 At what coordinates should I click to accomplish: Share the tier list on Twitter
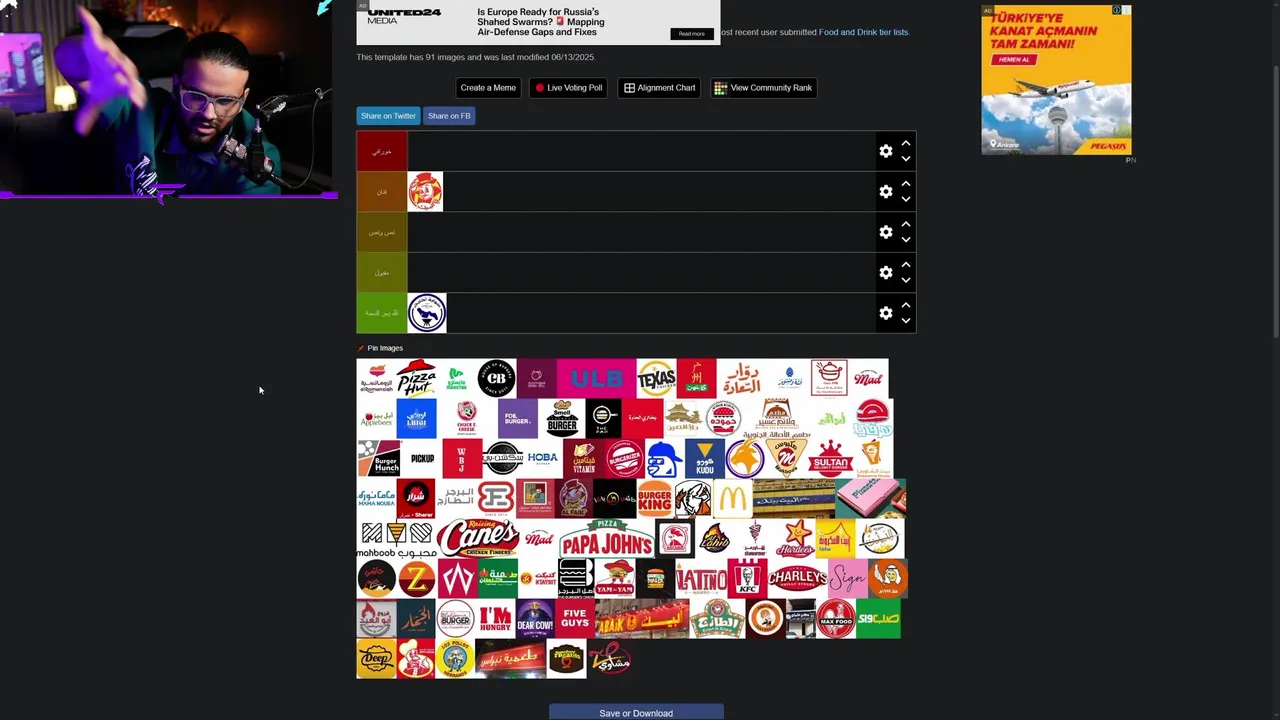388,116
